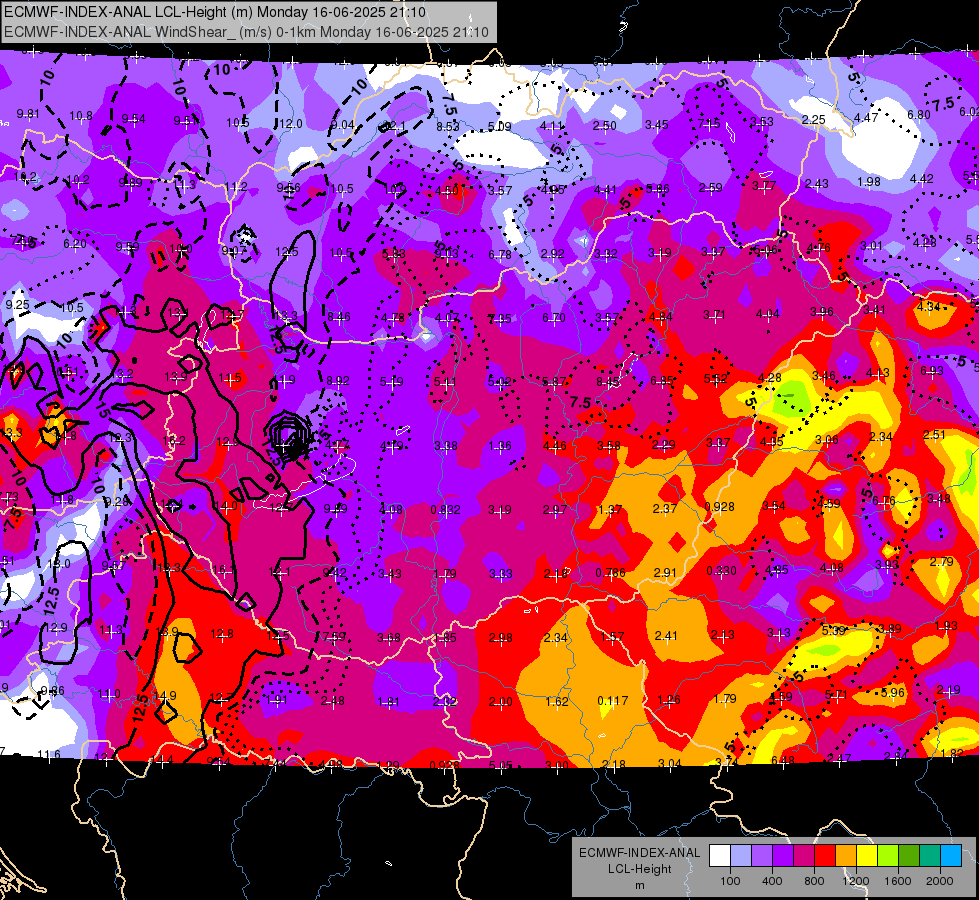Click the grid value 12.0
Screen dimensions: 979x900
[290, 124]
